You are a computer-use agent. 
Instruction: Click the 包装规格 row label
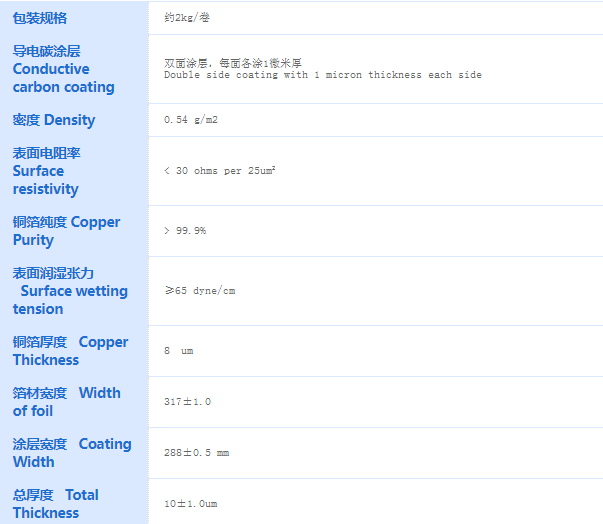coord(40,18)
